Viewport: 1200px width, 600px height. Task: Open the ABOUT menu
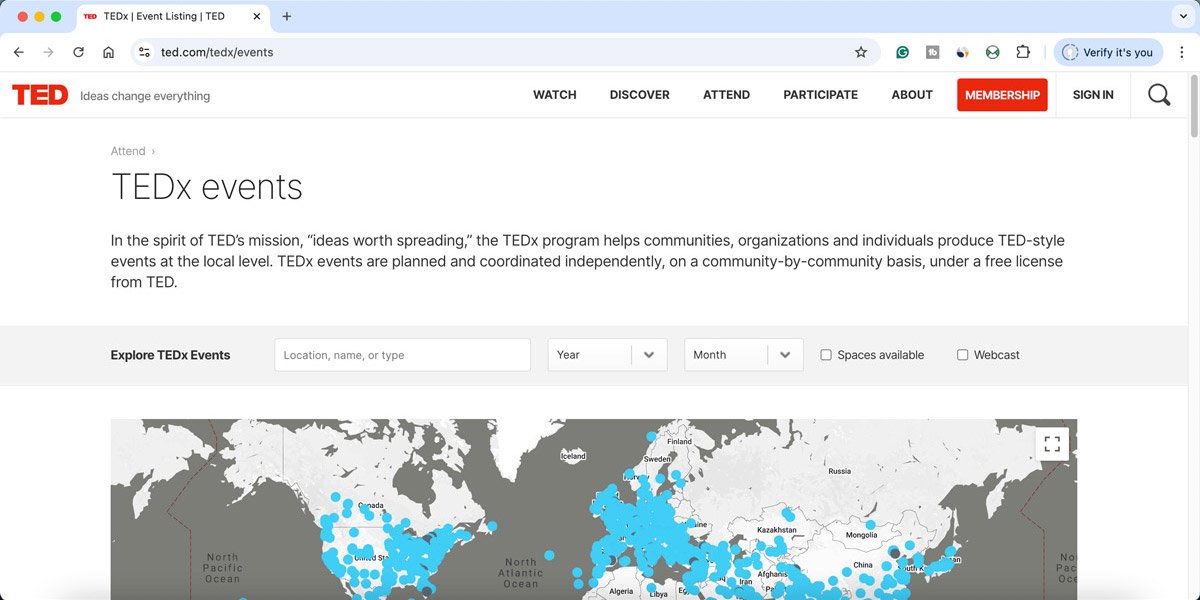(x=912, y=95)
